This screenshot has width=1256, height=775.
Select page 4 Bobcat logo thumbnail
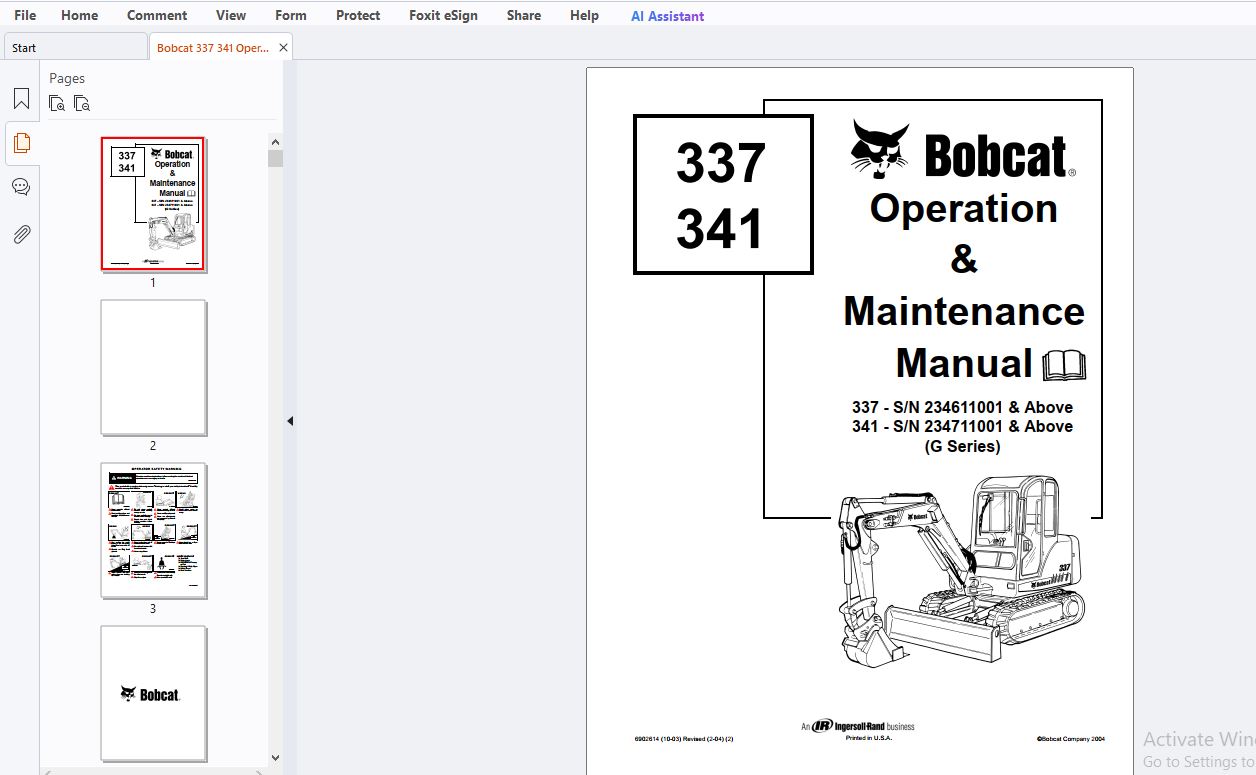153,694
